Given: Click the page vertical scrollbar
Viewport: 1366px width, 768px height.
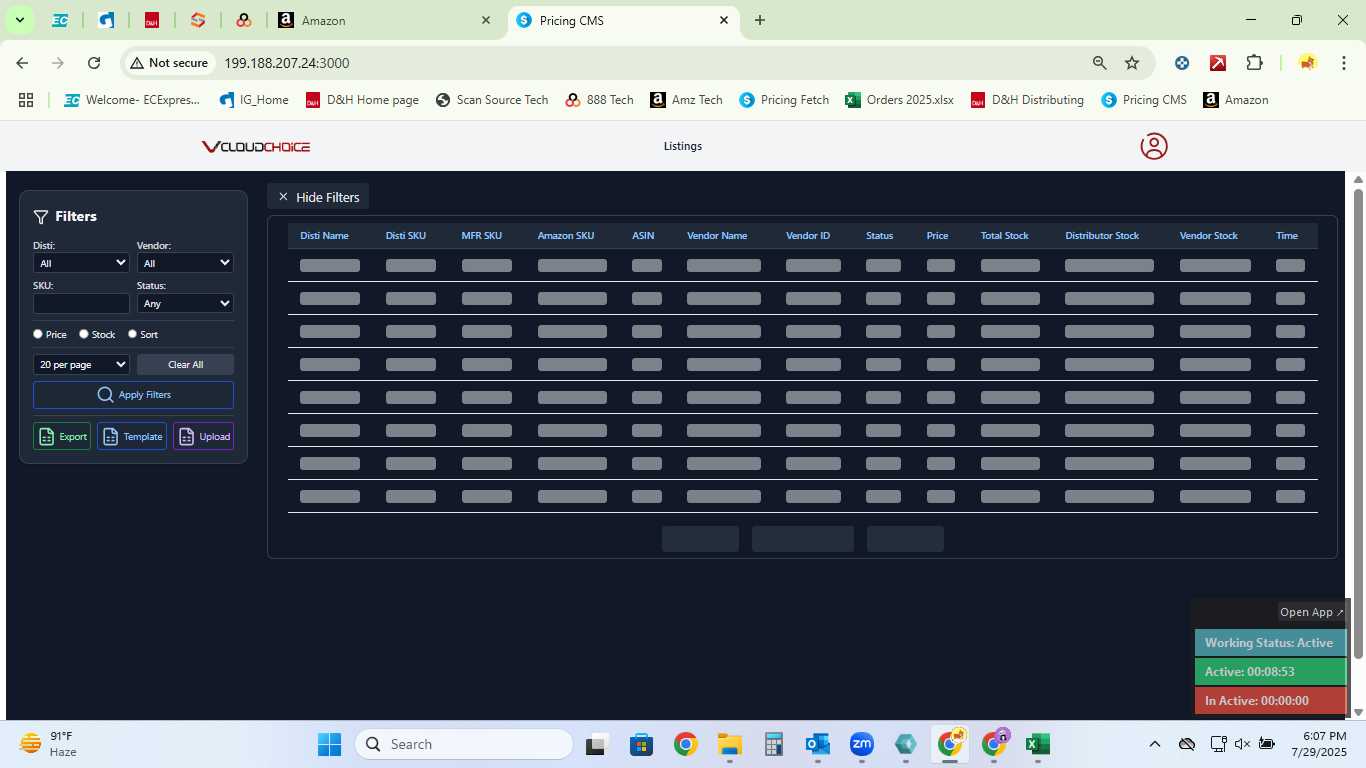Looking at the screenshot, I should point(1358,423).
